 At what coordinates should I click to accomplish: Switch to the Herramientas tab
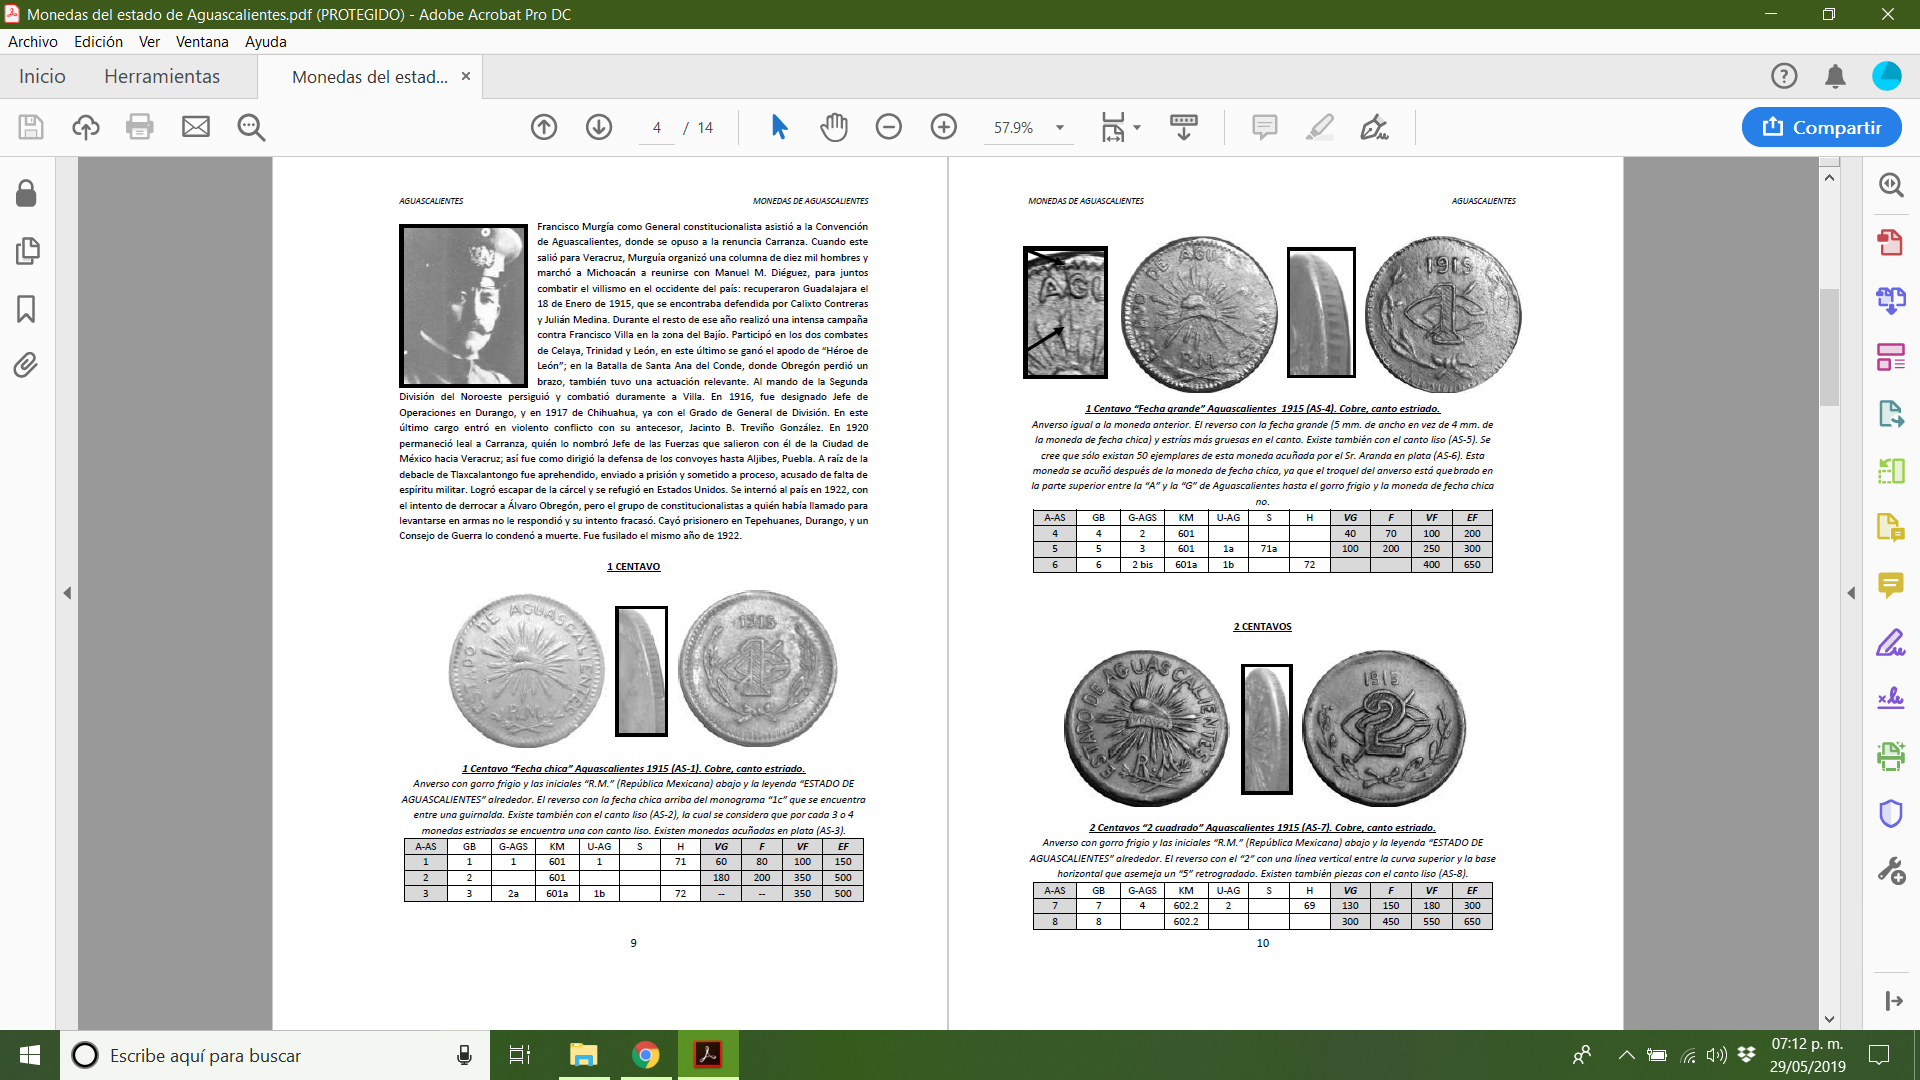click(x=162, y=77)
